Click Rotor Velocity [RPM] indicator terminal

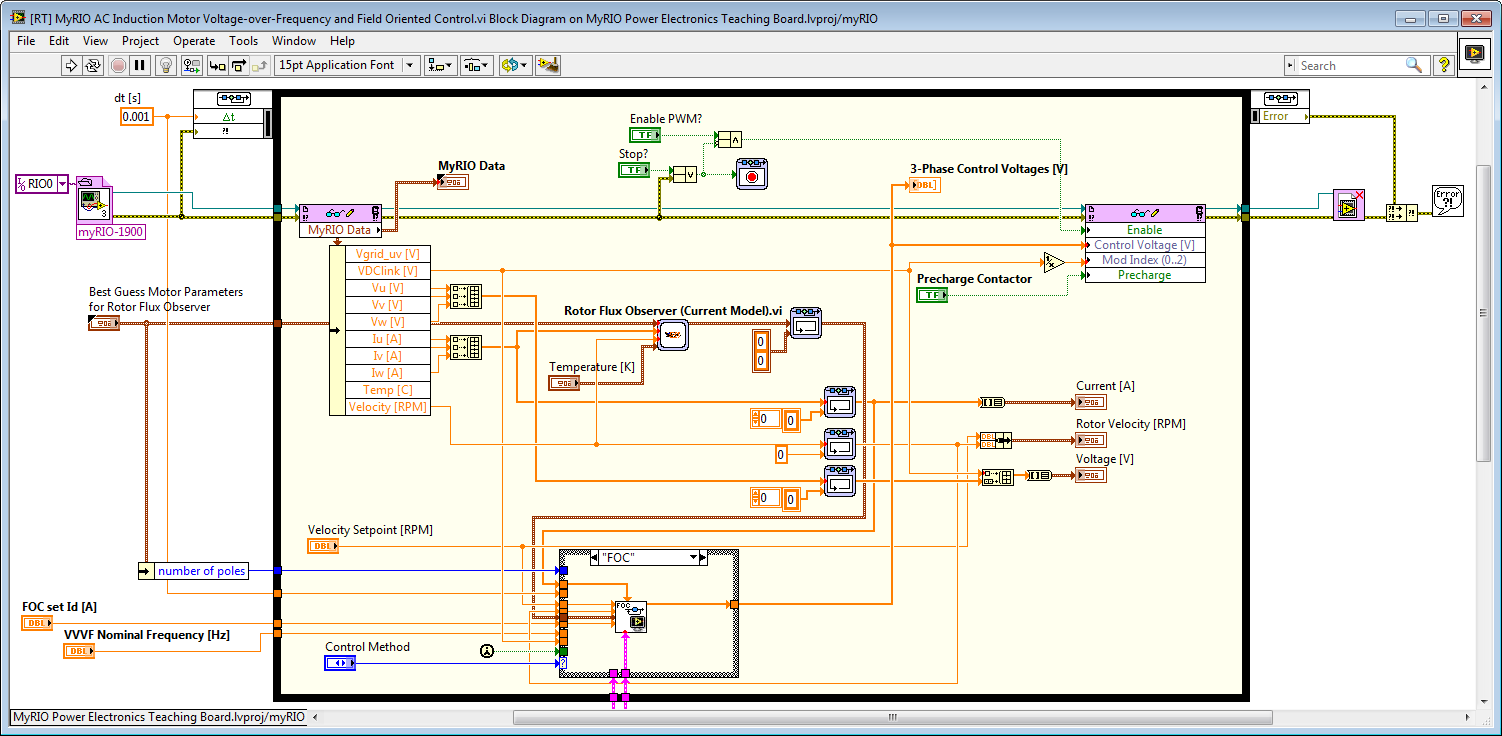pyautogui.click(x=1091, y=440)
